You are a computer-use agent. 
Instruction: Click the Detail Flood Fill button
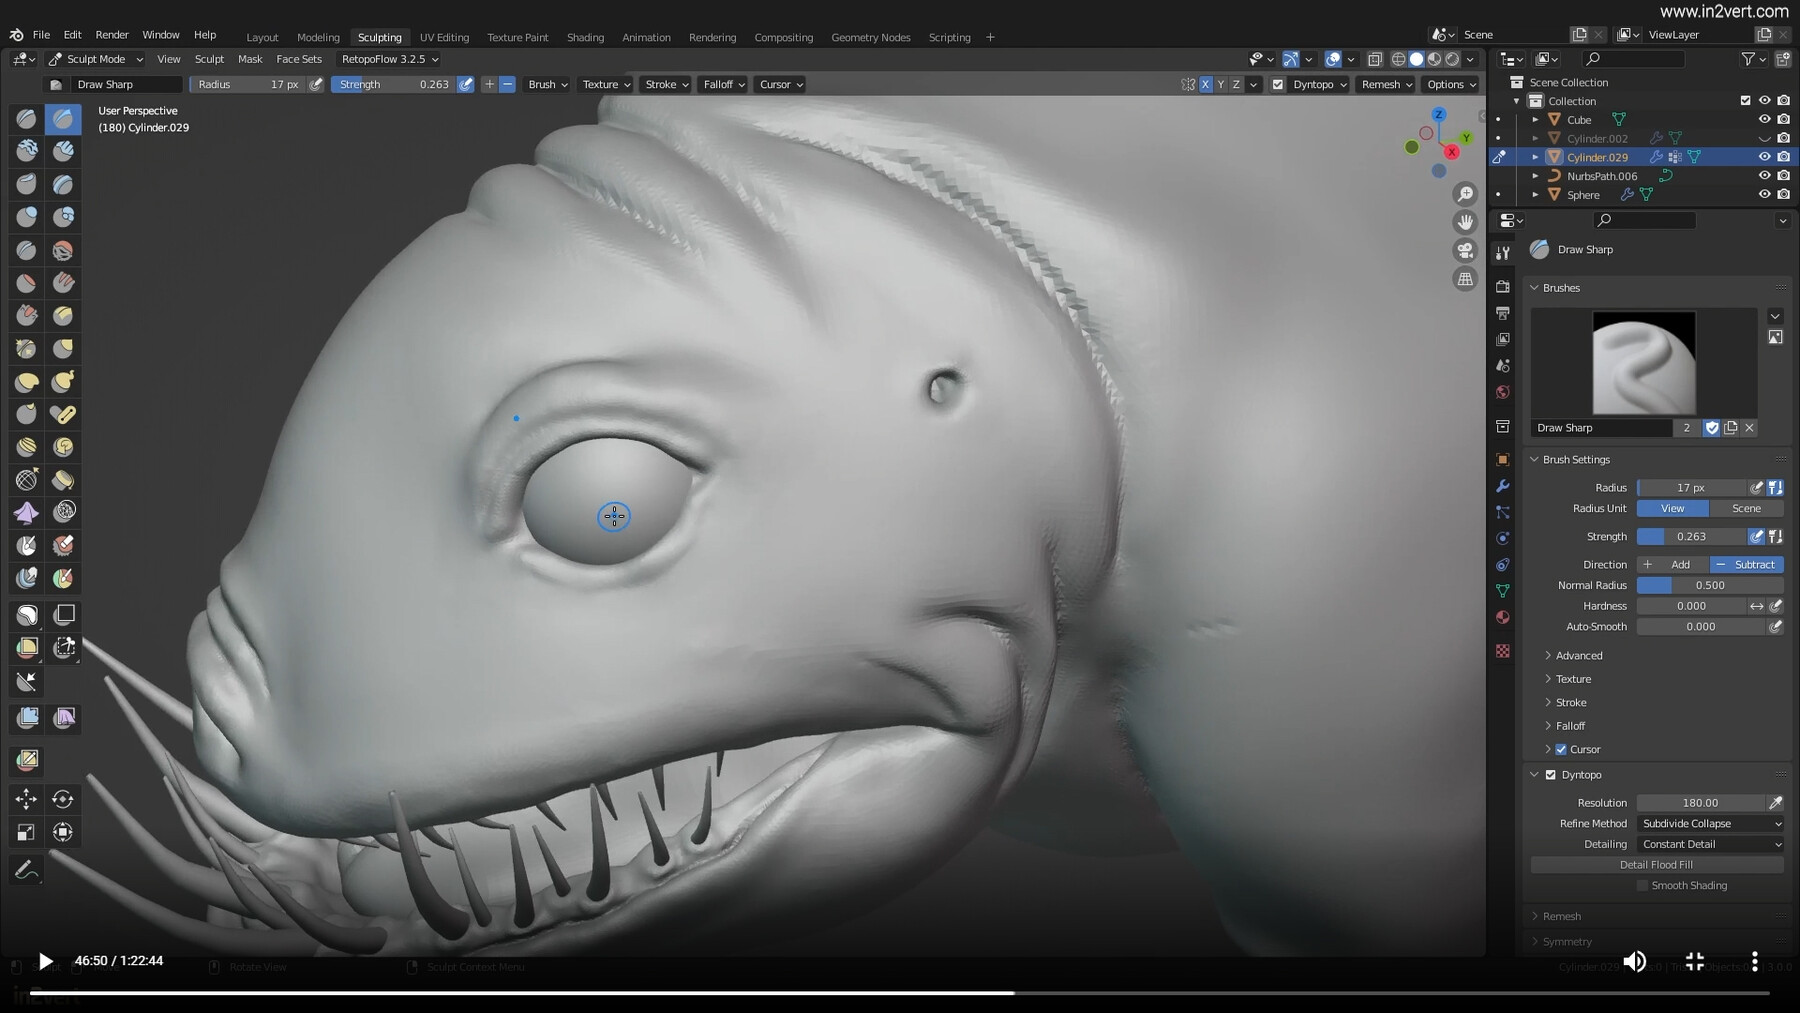(x=1656, y=864)
